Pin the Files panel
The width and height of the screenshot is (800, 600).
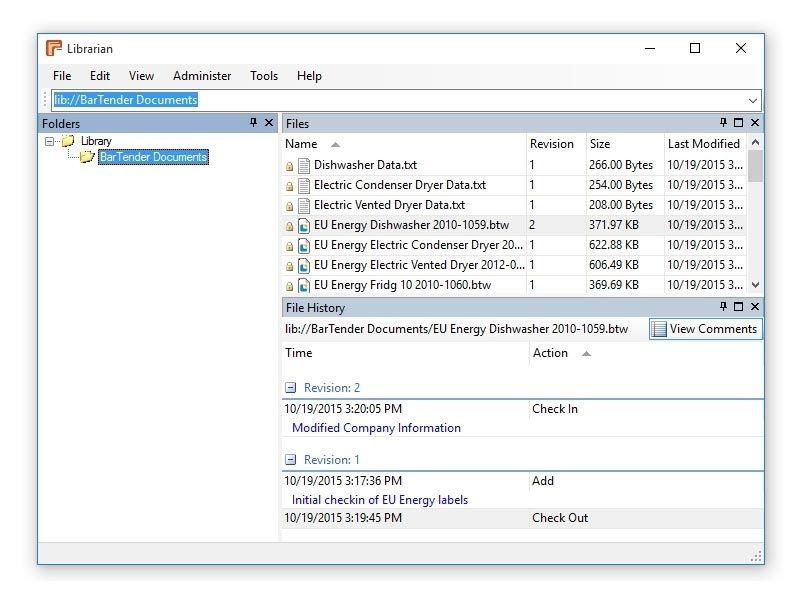coord(723,122)
